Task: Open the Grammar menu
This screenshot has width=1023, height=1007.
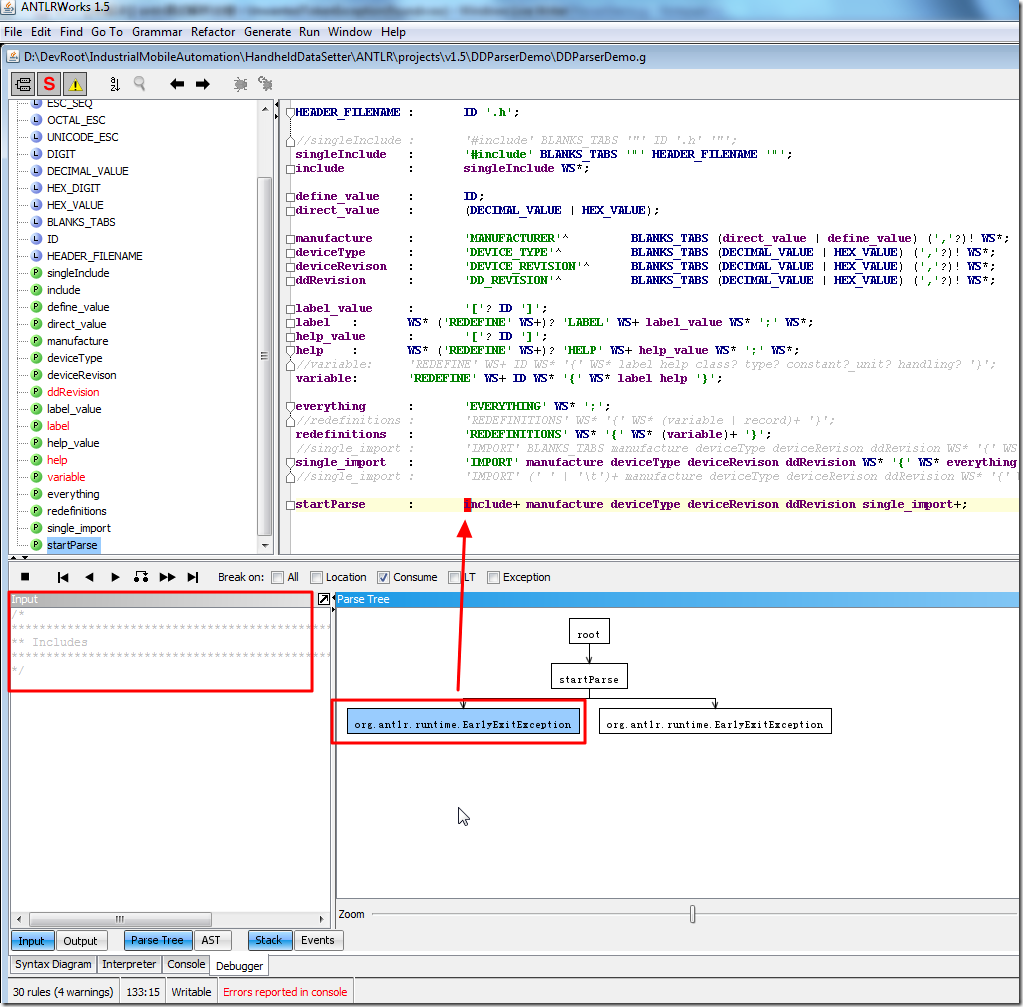Action: click(156, 32)
